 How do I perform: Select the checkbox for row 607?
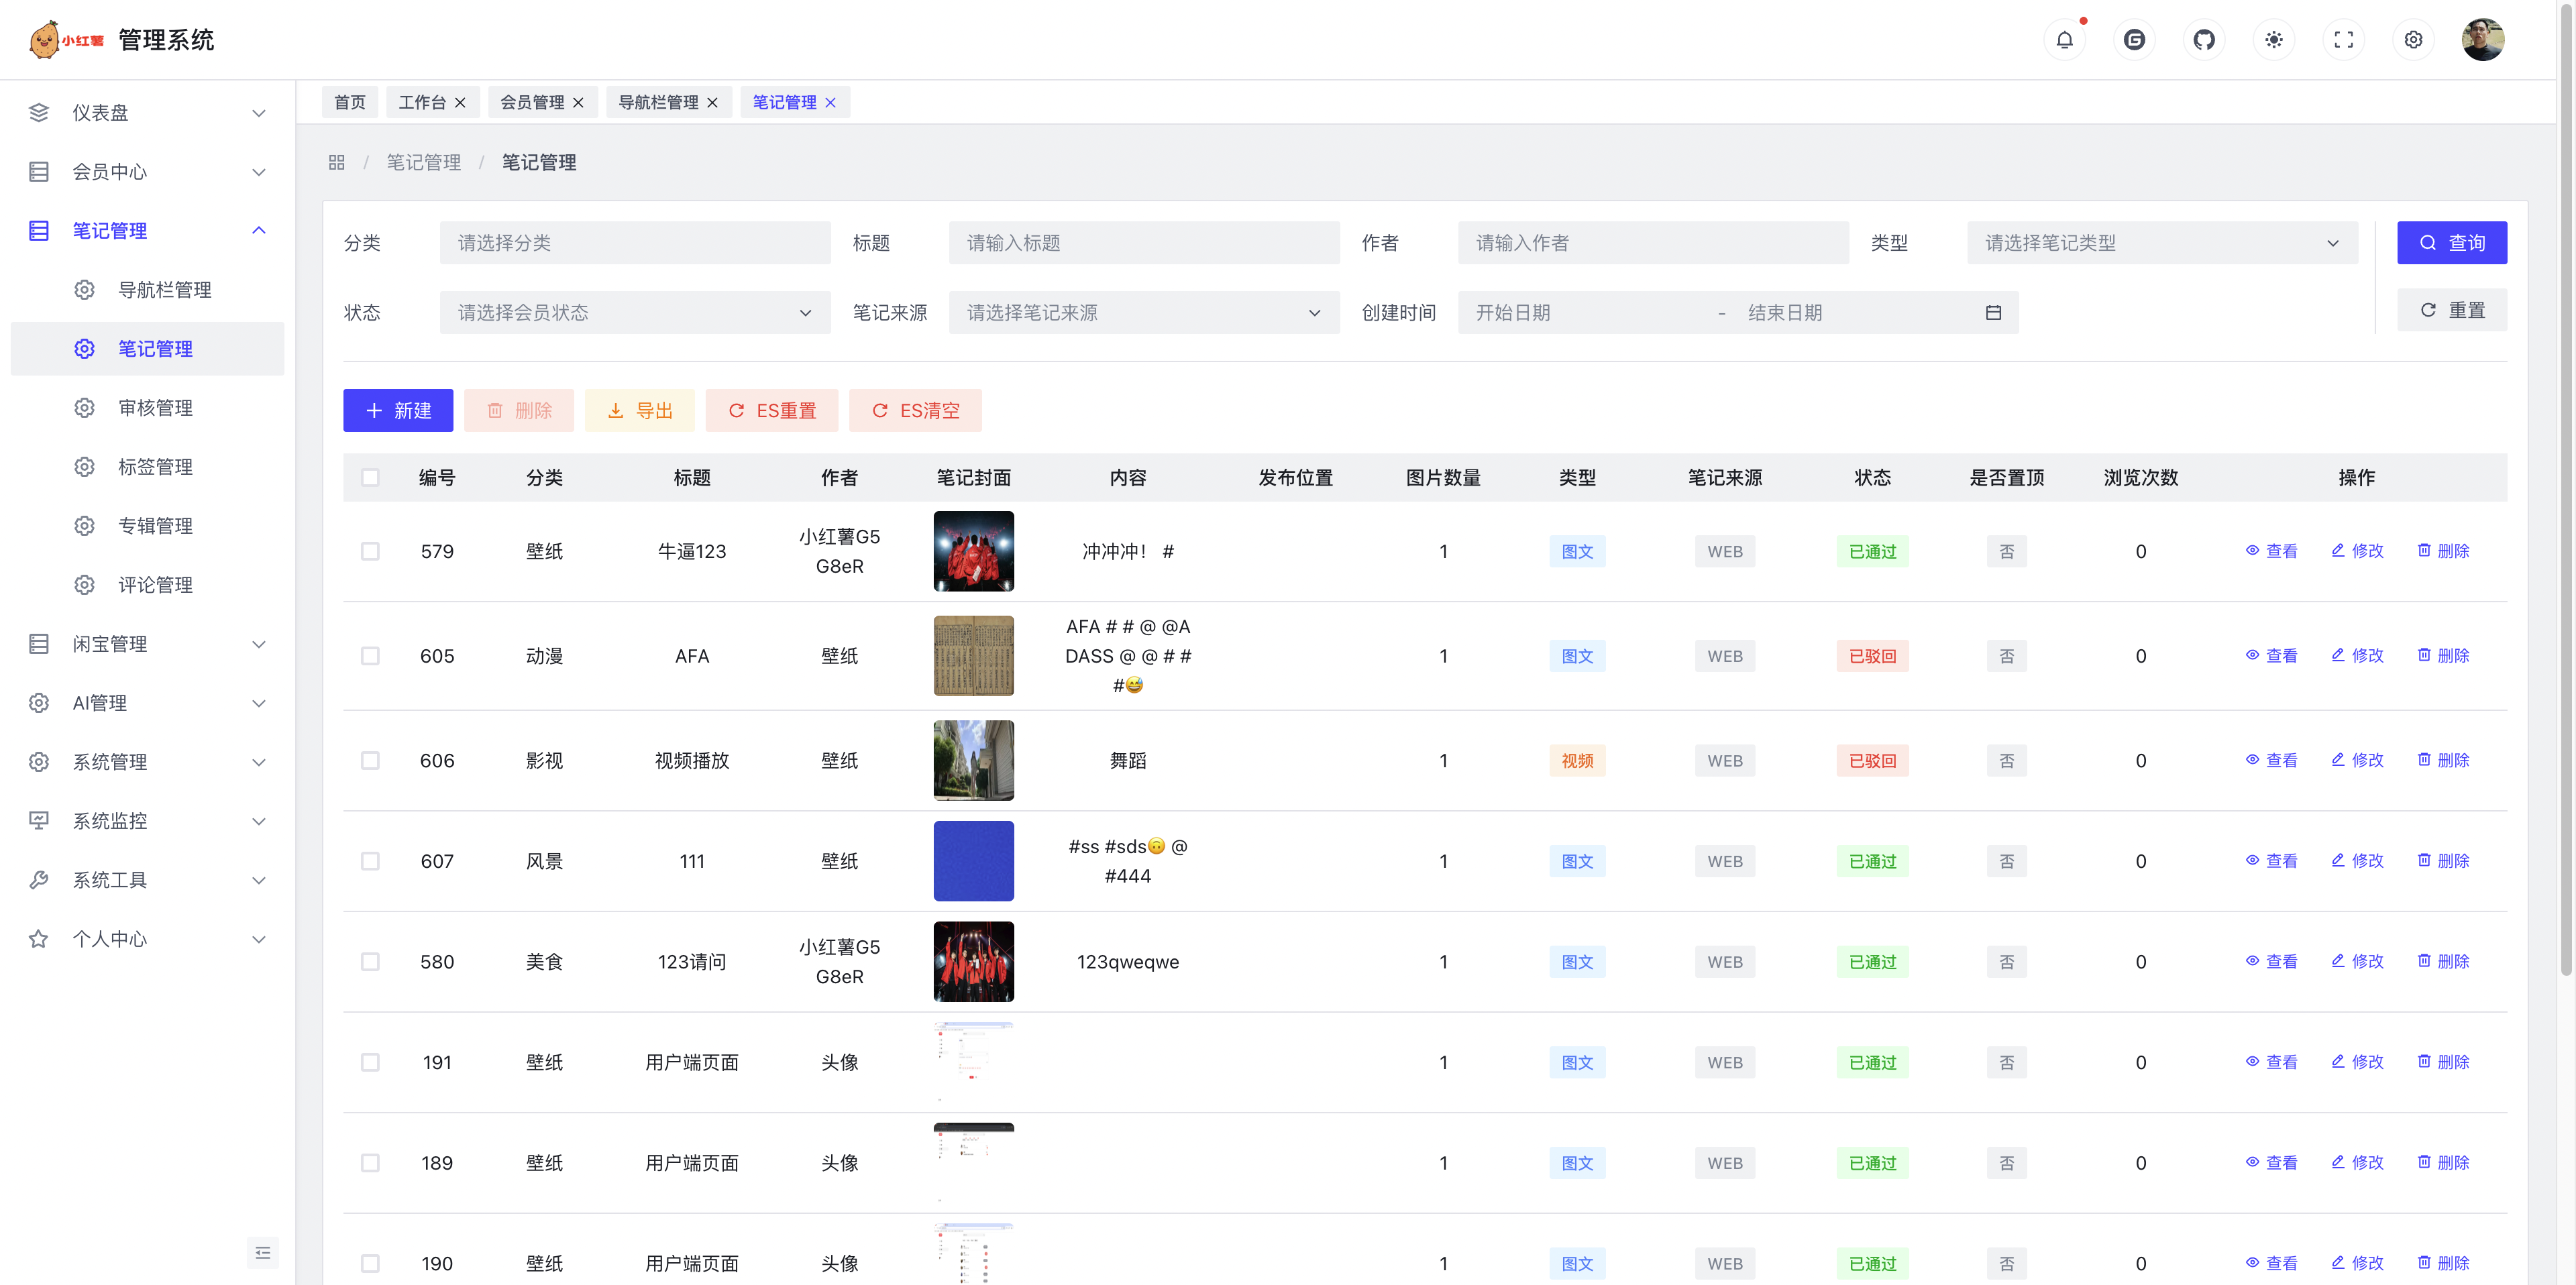pos(370,861)
